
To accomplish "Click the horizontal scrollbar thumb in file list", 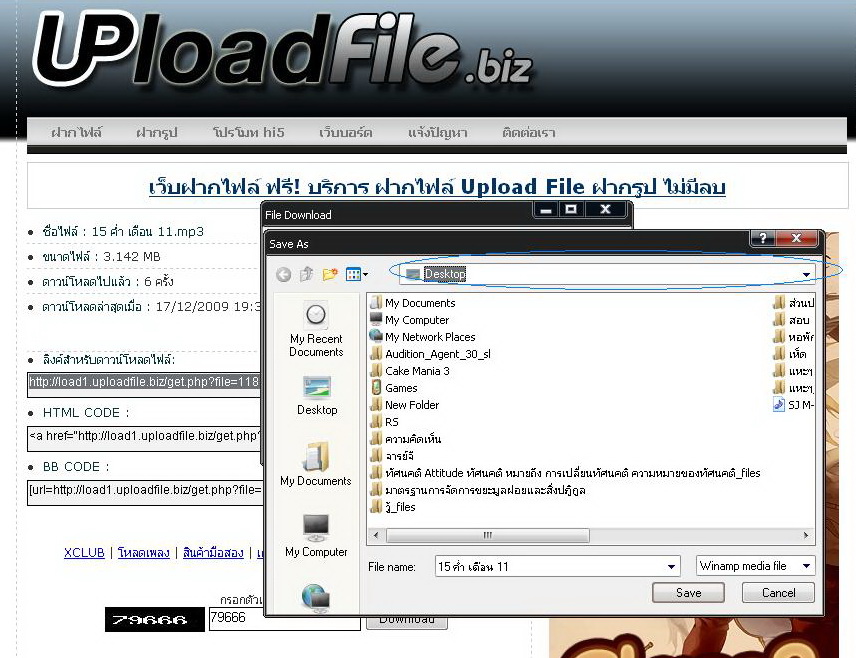I will [488, 535].
